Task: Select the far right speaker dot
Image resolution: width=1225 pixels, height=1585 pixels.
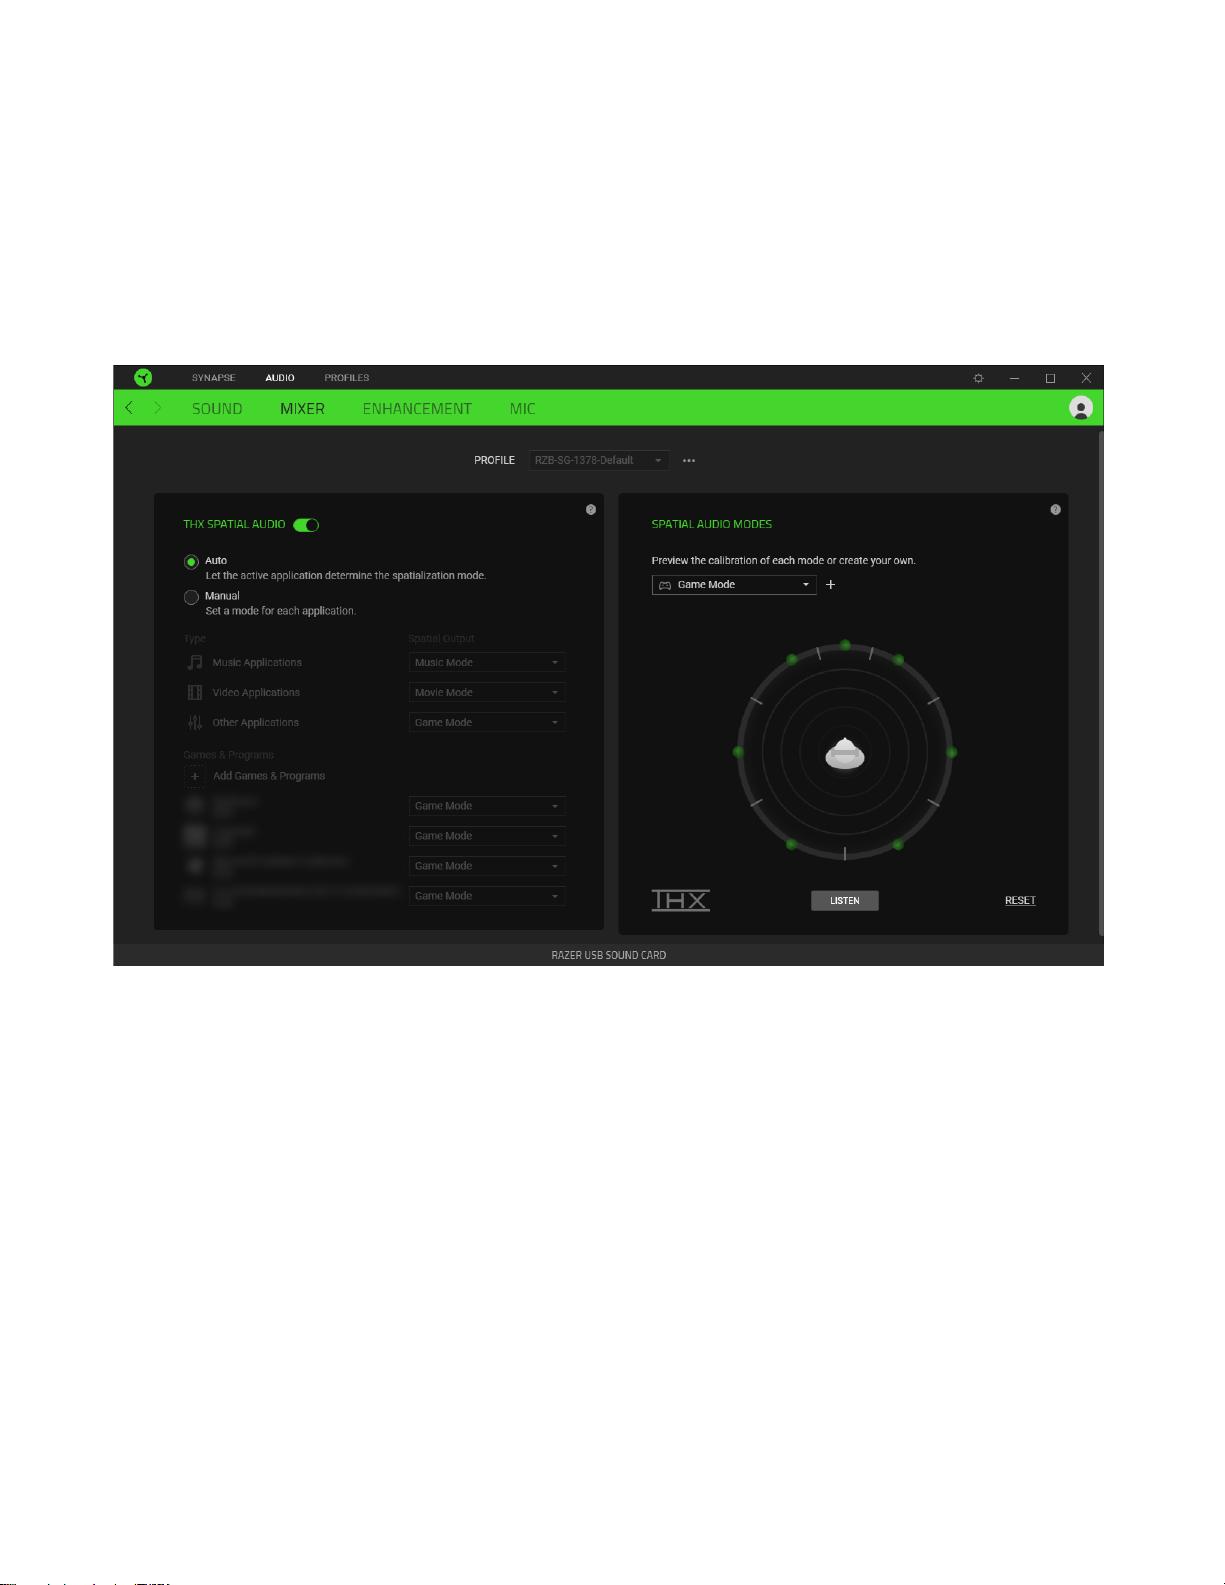Action: [951, 752]
